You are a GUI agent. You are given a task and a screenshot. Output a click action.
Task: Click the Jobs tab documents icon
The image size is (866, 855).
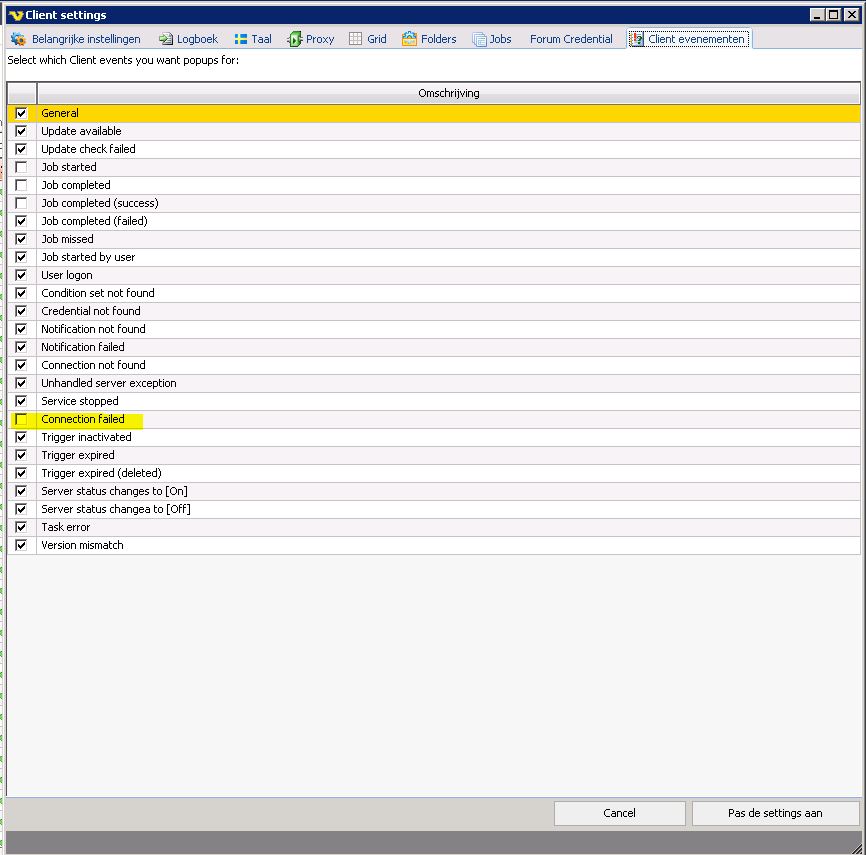[479, 39]
